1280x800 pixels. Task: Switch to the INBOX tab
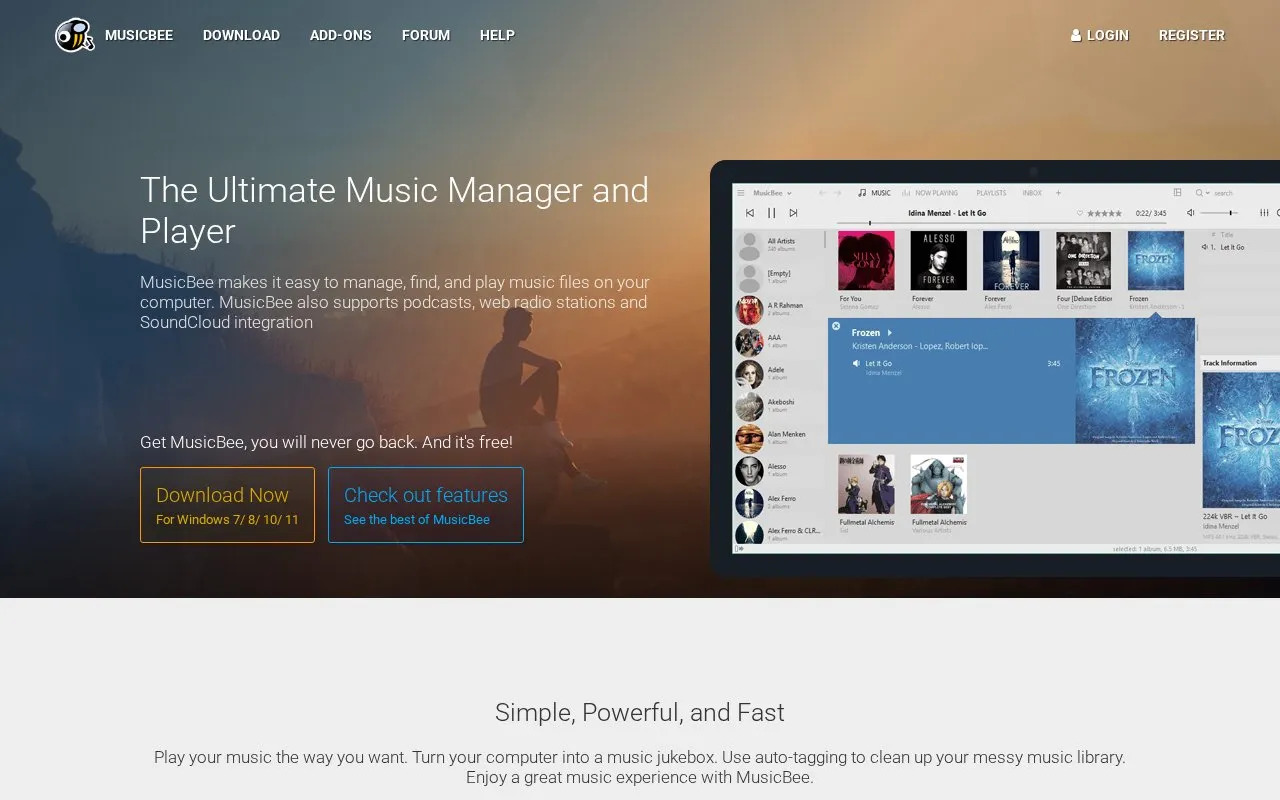pos(1032,193)
